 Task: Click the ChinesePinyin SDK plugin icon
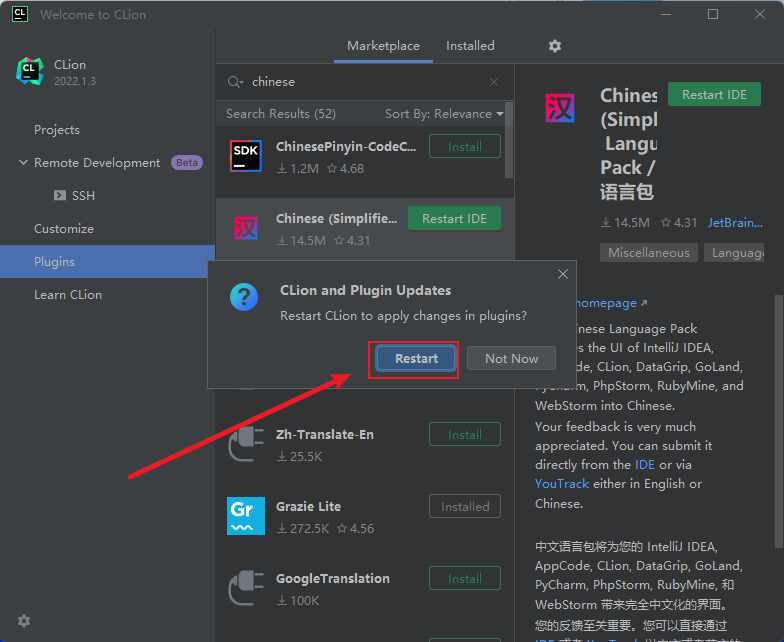click(246, 156)
